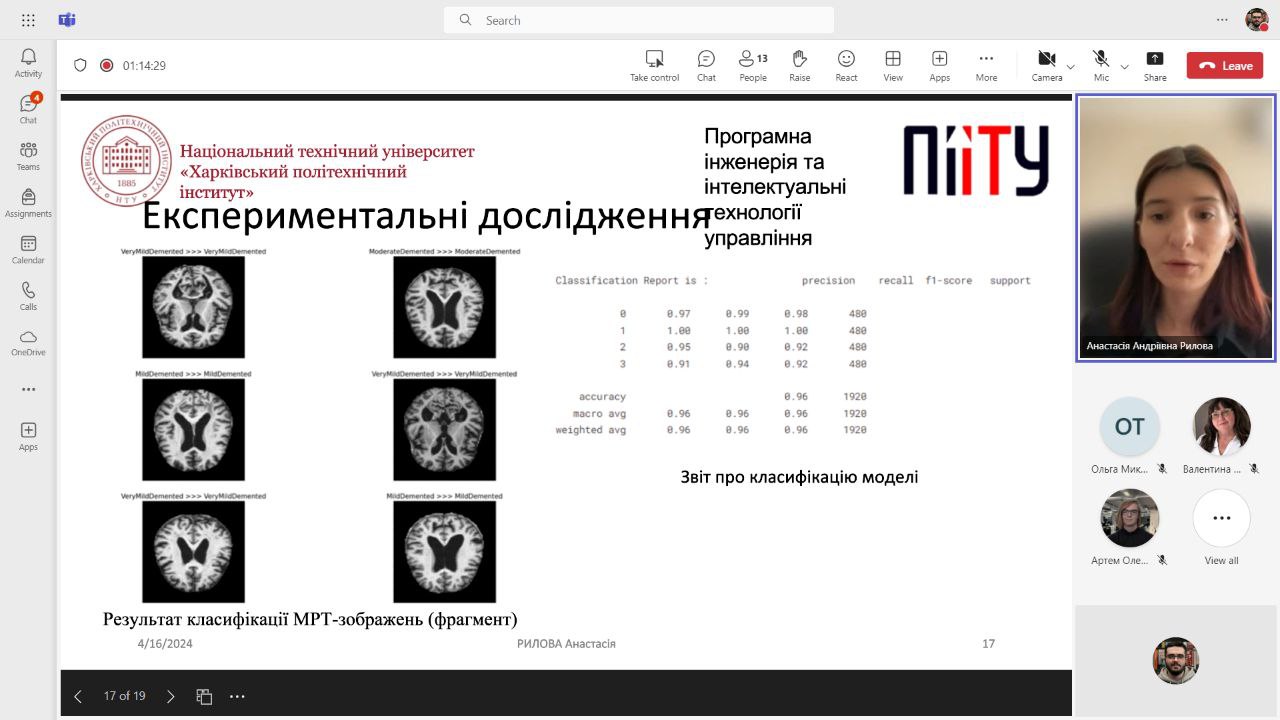Click the recording indicator icon
The image size is (1280, 720).
[x=107, y=66]
